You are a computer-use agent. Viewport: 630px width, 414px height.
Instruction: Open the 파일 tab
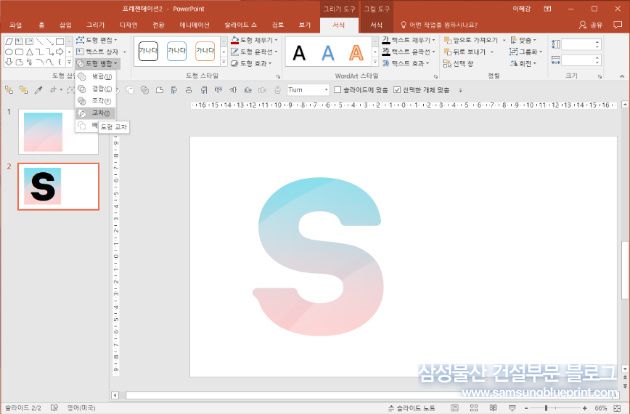15,25
